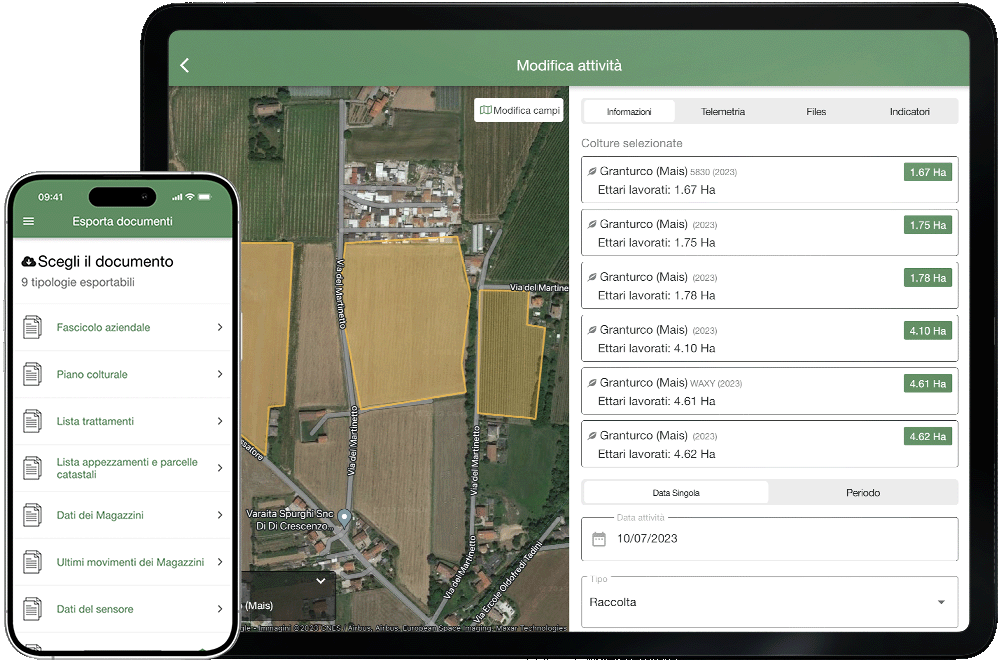
Task: Switch to the Informazioni tab
Action: click(x=629, y=112)
